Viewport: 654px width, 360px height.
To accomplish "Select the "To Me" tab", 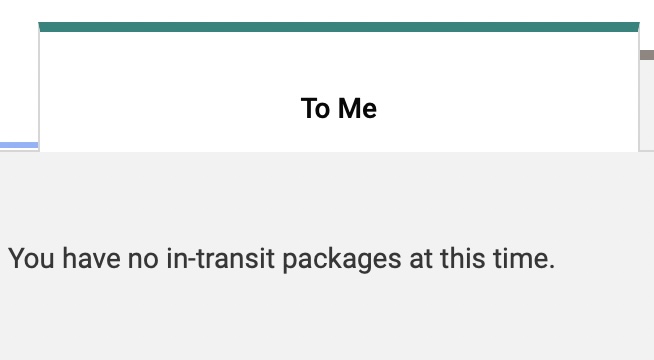I will click(x=339, y=87).
